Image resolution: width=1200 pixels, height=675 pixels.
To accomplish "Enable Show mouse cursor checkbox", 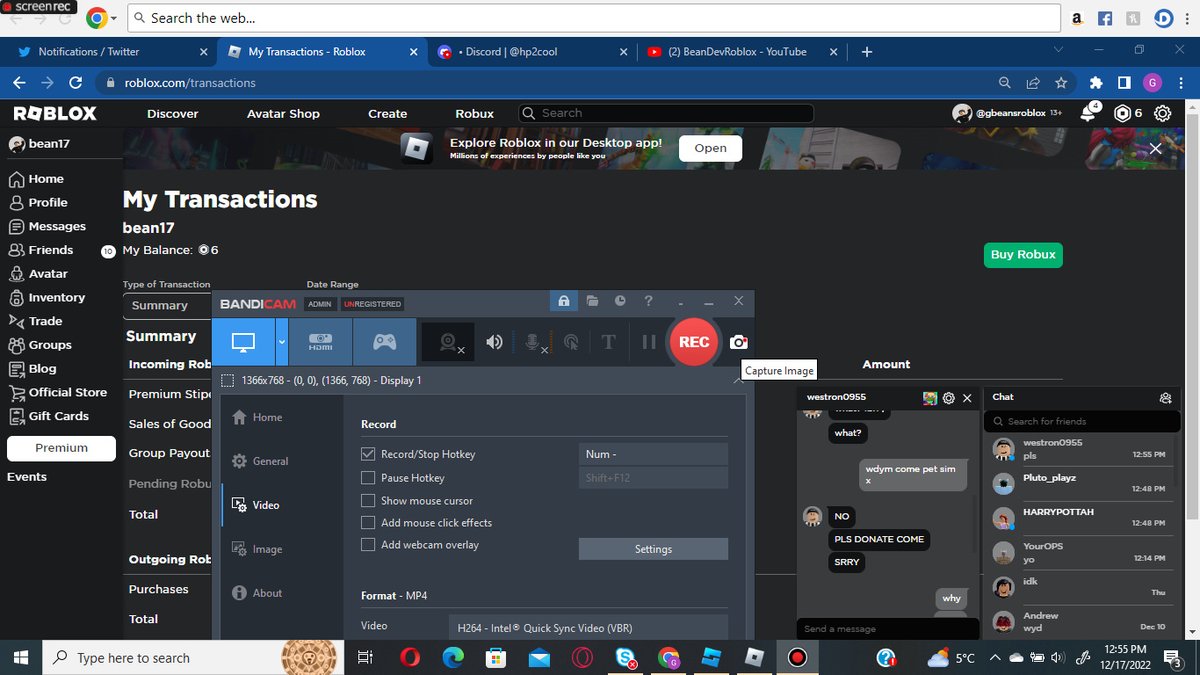I will coord(368,500).
